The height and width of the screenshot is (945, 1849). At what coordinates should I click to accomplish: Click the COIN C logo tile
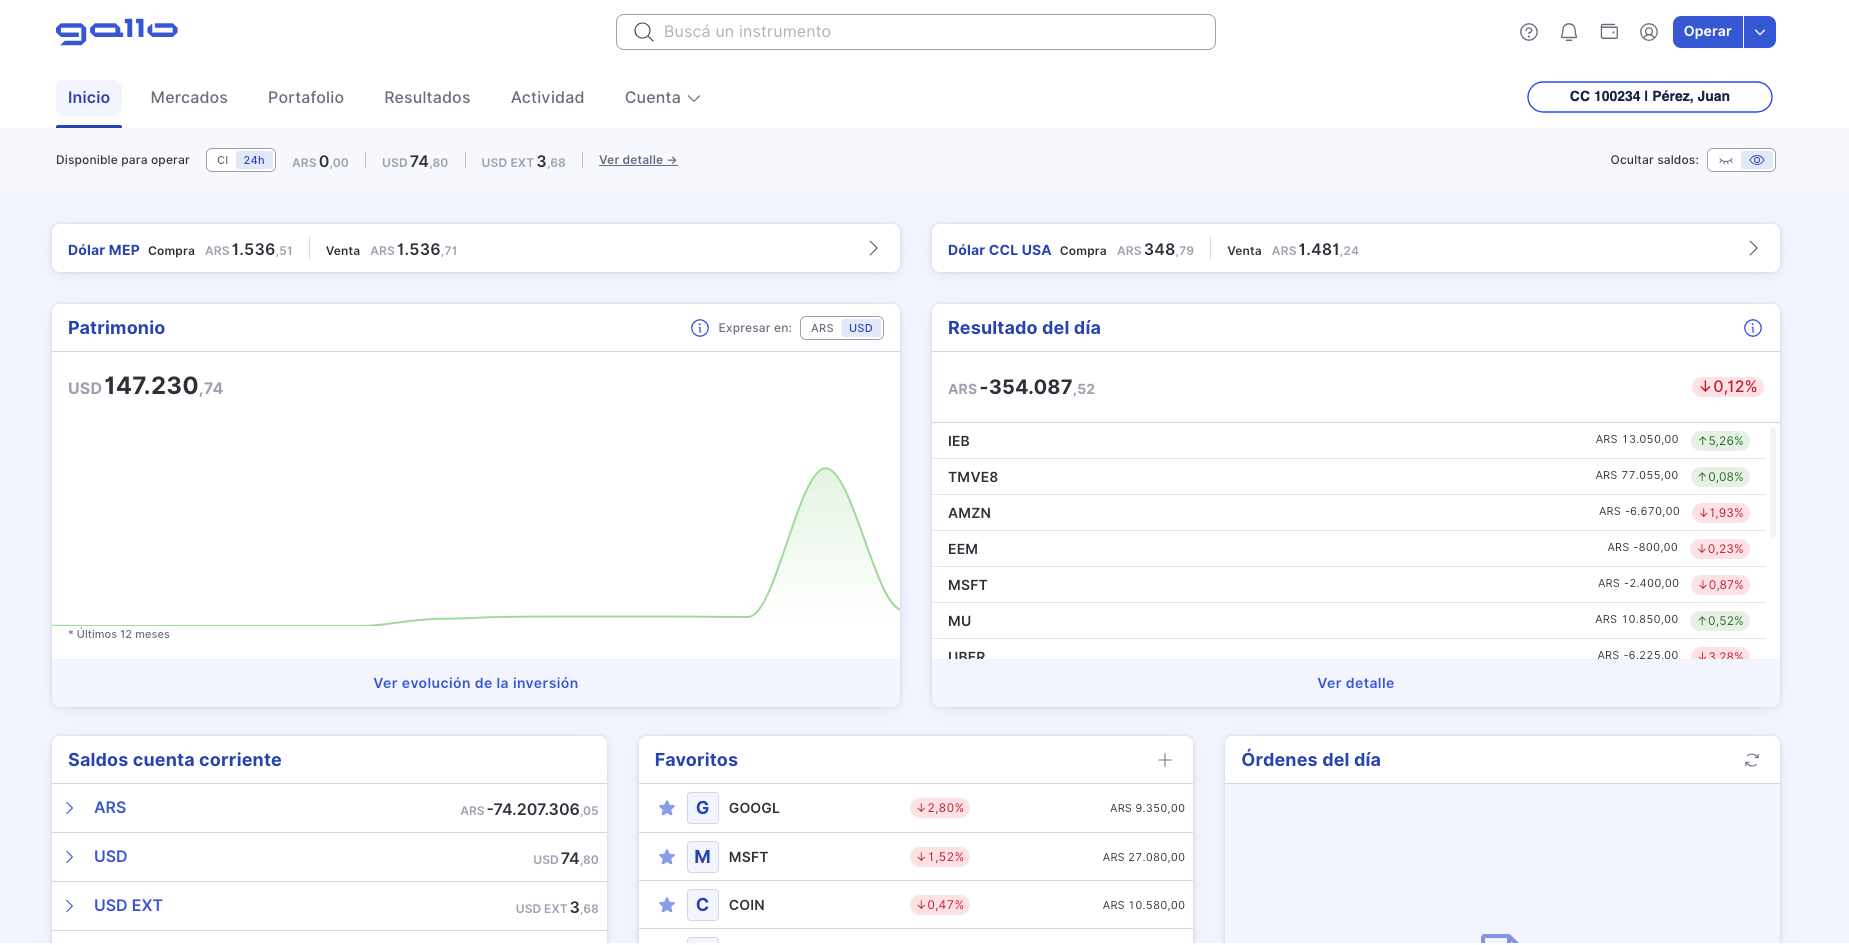click(703, 905)
